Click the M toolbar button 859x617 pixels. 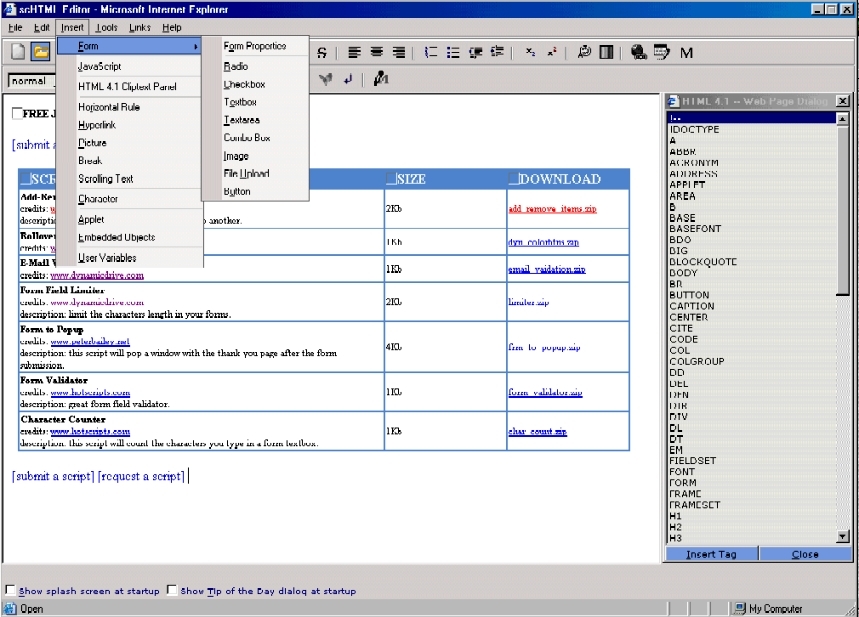[686, 53]
